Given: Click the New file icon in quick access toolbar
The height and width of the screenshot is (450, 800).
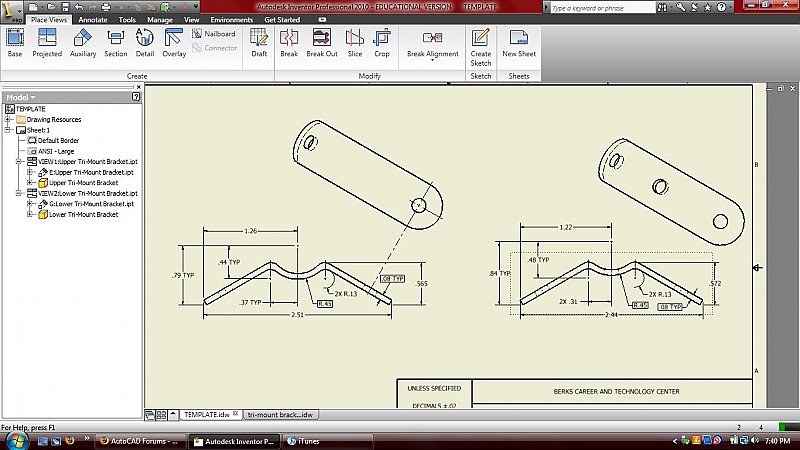Looking at the screenshot, I should 33,7.
